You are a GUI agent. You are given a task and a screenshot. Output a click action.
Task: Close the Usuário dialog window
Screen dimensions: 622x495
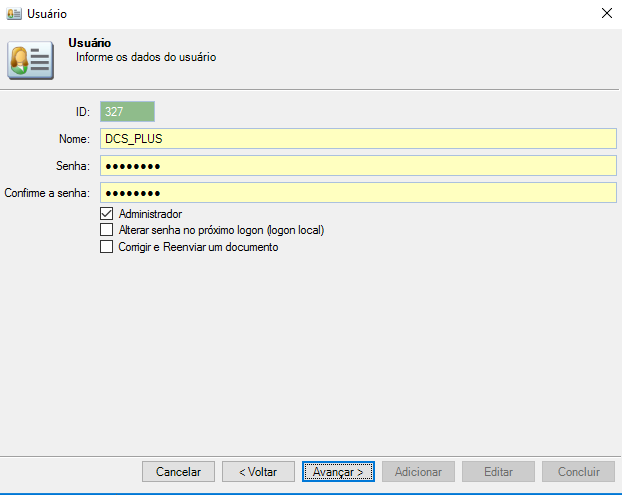pos(605,14)
